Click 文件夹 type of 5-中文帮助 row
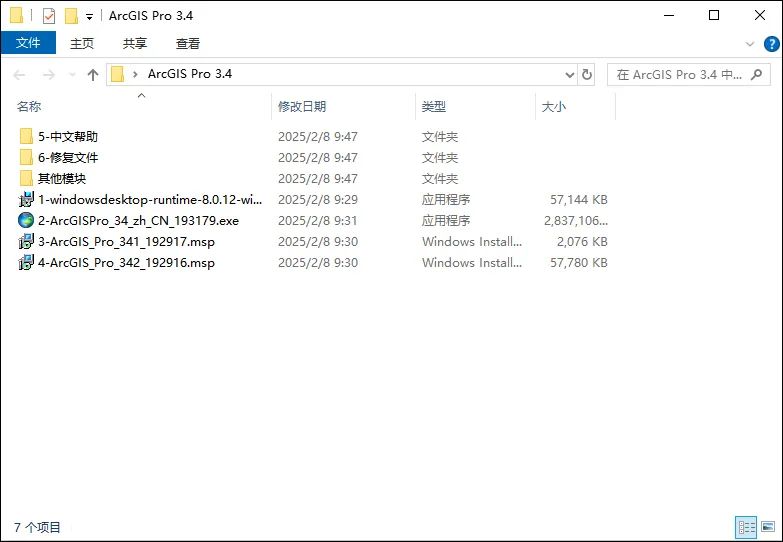 point(439,136)
